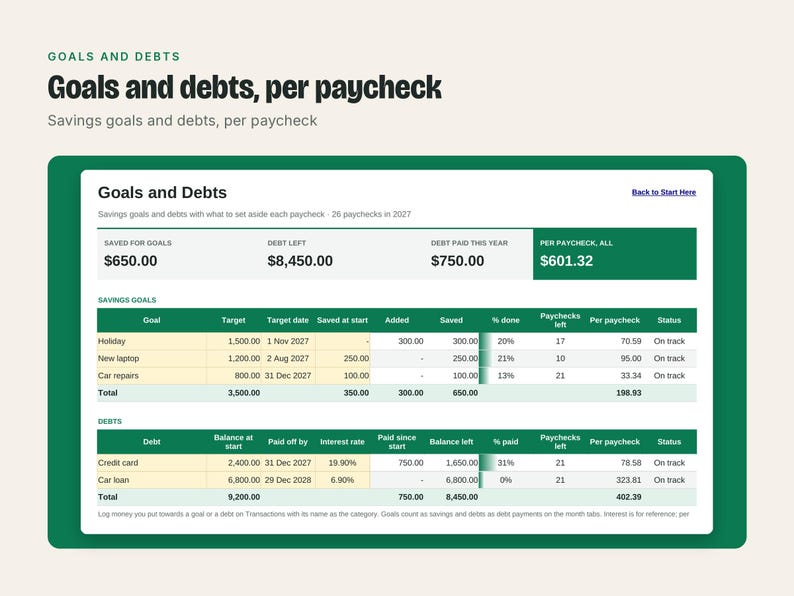Viewport: 794px width, 596px height.
Task: Select debts total balance left 8,450.00
Action: tap(461, 497)
